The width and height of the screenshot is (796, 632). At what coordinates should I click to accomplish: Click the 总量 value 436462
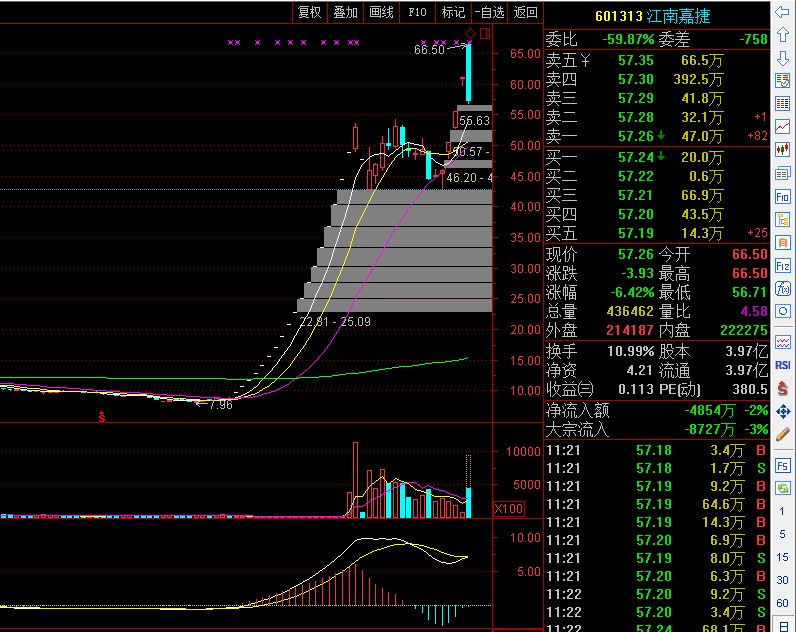pyautogui.click(x=630, y=311)
